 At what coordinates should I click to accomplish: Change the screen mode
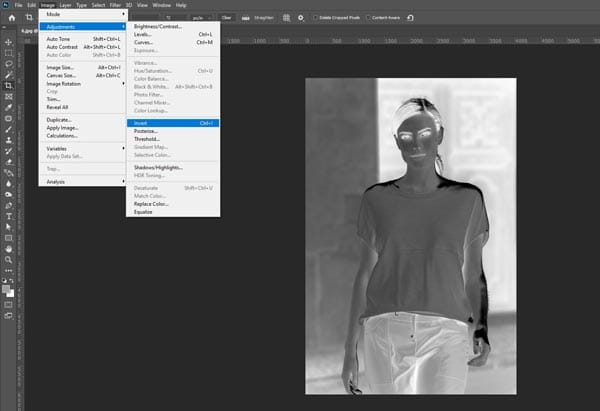[8, 316]
